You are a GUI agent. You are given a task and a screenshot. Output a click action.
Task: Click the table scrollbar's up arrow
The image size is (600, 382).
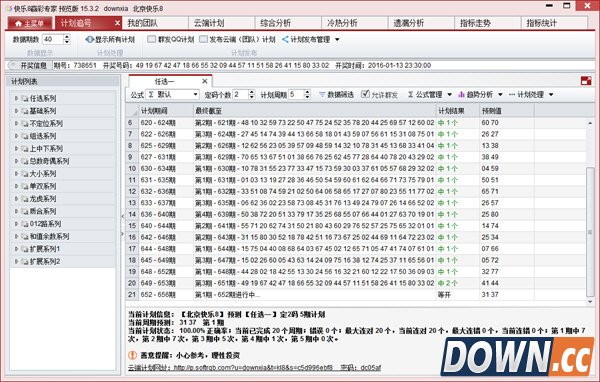pyautogui.click(x=590, y=123)
